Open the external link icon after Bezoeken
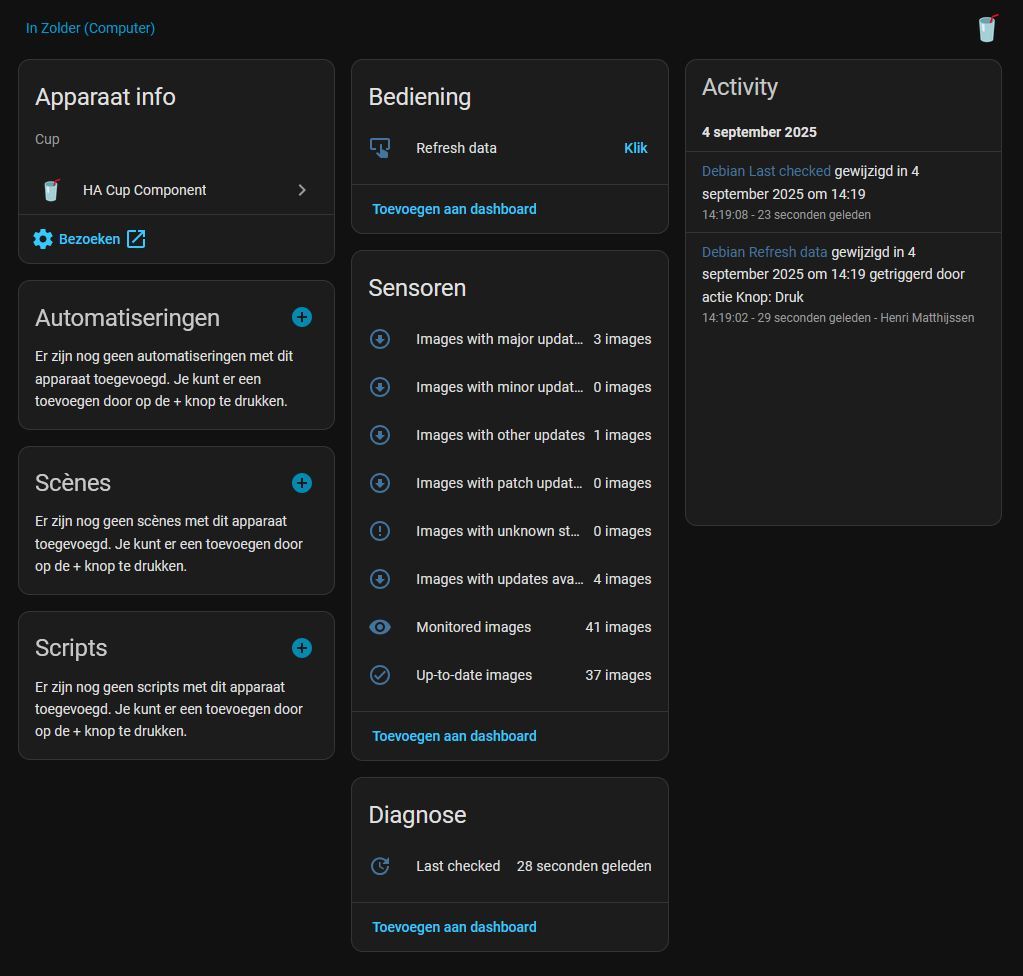Viewport: 1023px width, 976px height. point(136,239)
